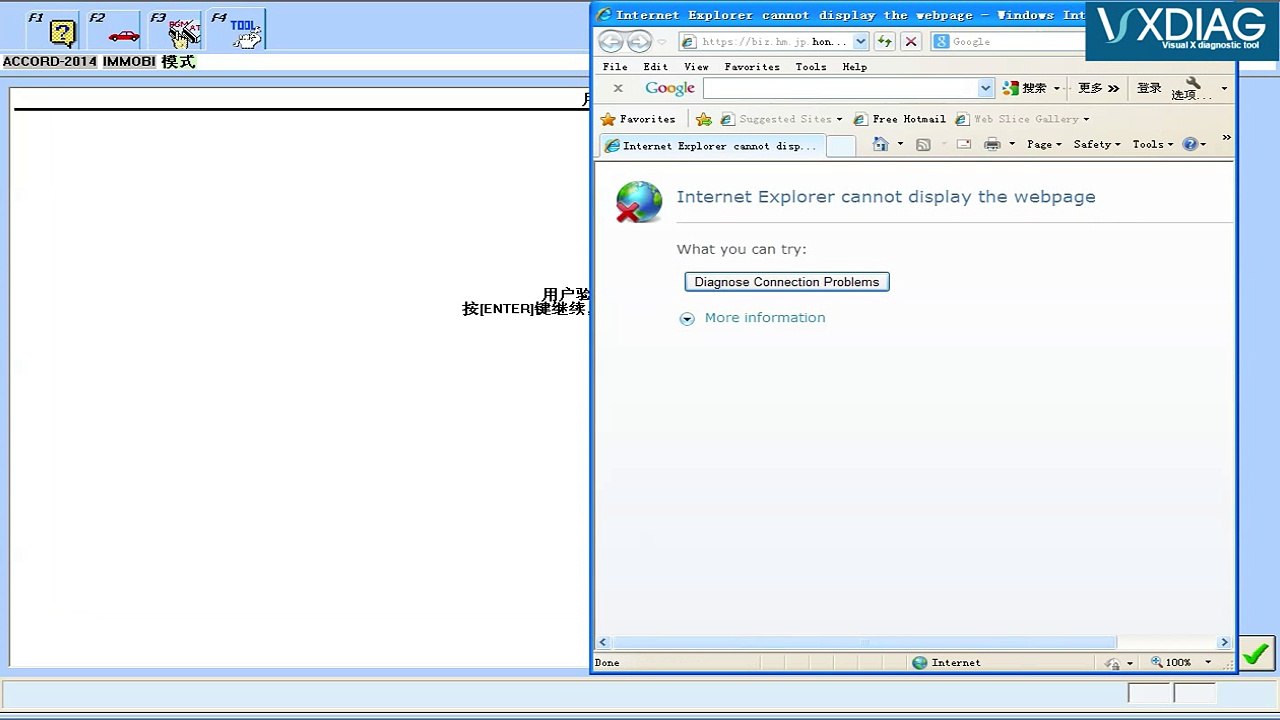Open a new blank tab
Screen dimensions: 1280x720
pyautogui.click(x=841, y=146)
